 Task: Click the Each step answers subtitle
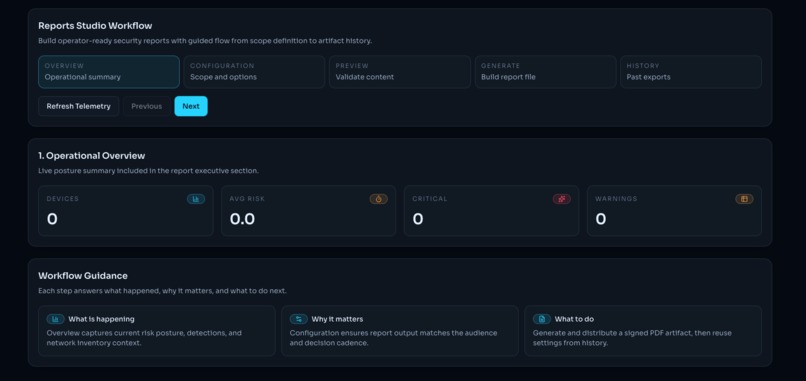162,291
